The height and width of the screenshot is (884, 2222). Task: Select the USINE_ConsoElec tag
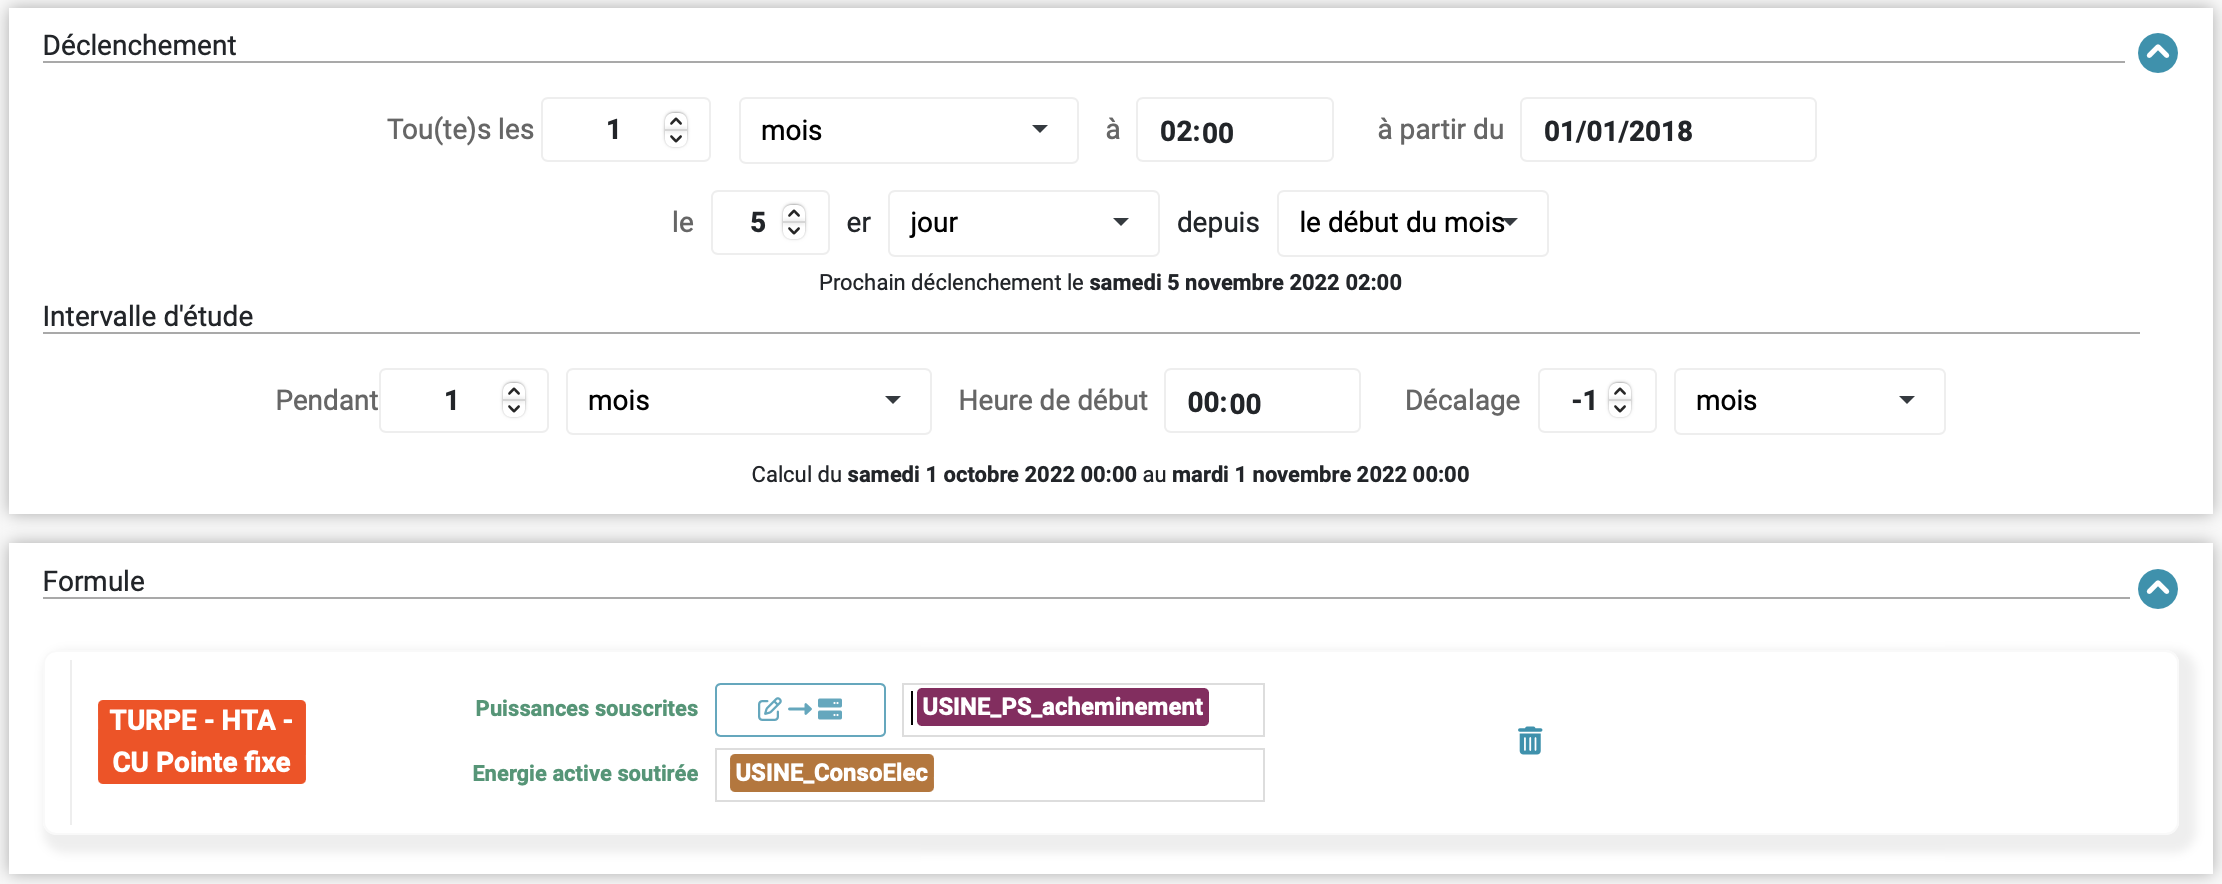[x=831, y=773]
